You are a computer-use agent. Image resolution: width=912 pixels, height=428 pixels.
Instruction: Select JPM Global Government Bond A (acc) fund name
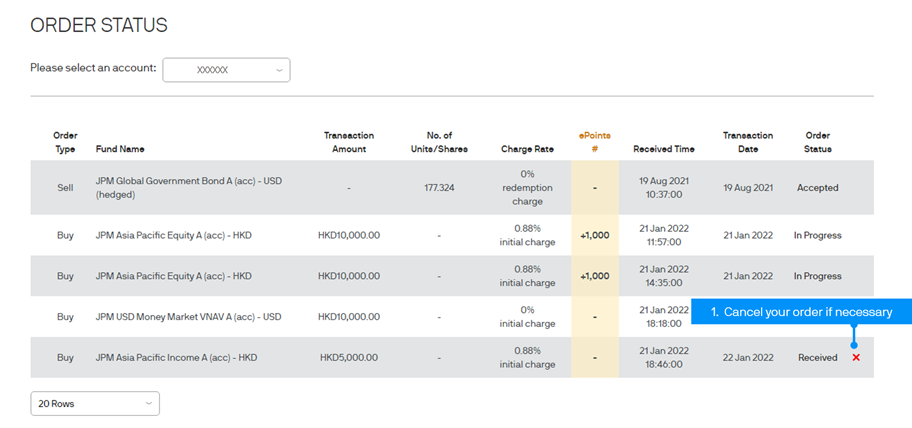[188, 188]
